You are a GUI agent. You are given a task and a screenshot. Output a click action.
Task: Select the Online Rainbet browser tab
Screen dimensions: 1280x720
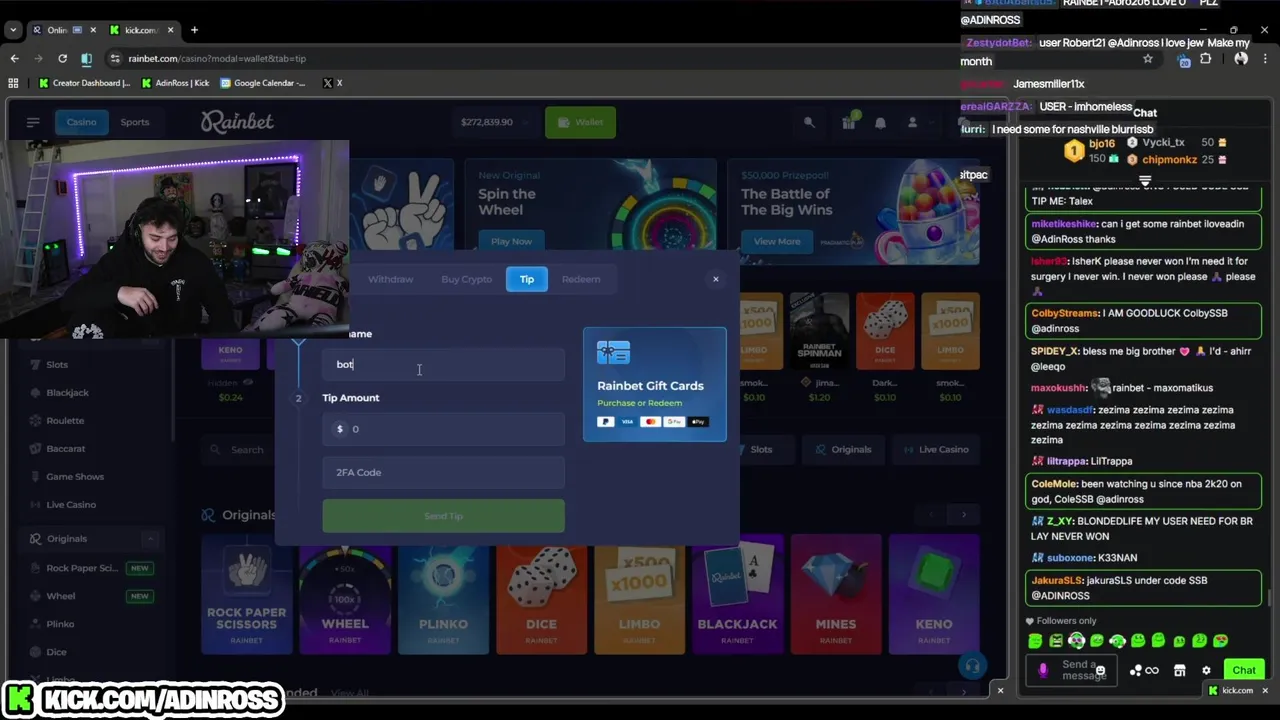pos(62,30)
